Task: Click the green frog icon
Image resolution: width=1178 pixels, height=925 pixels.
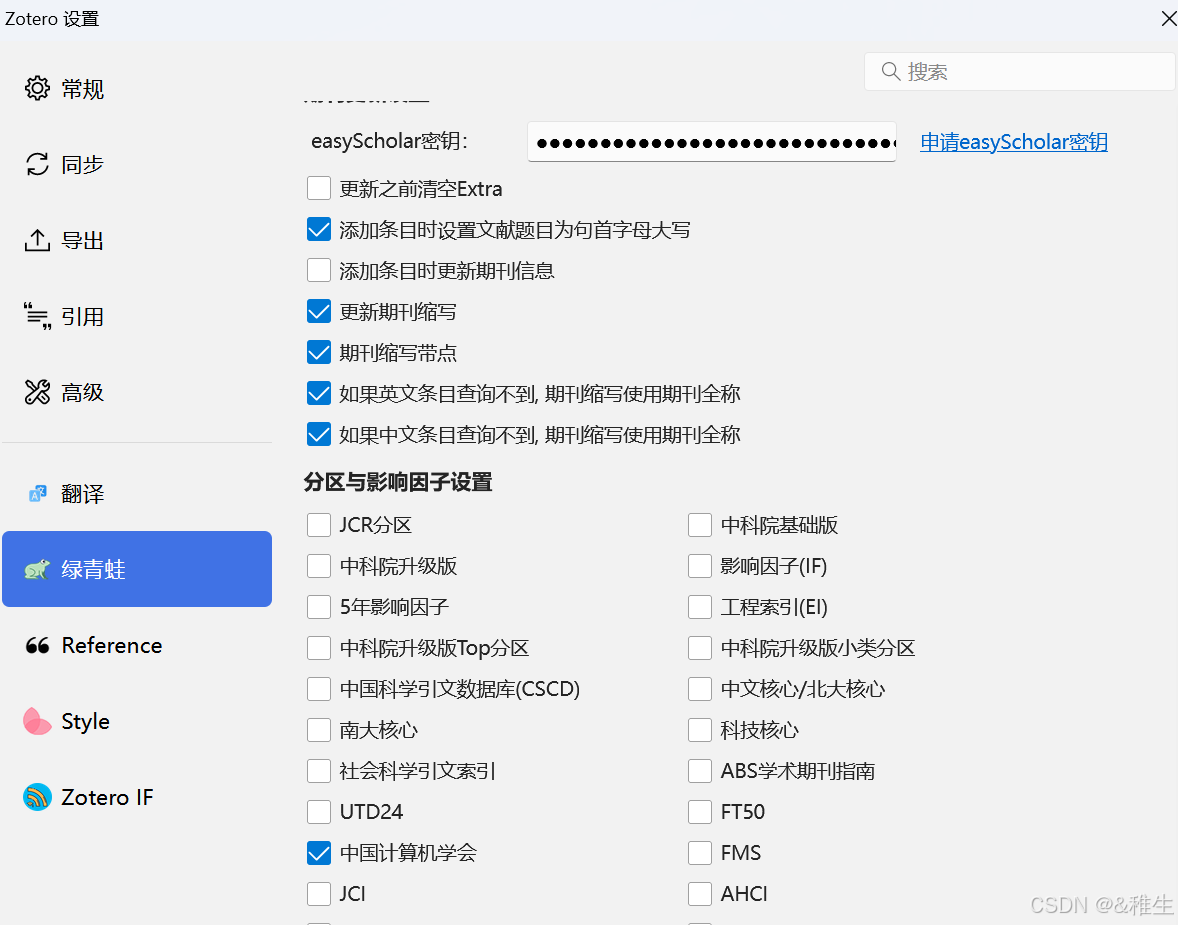Action: pos(37,569)
